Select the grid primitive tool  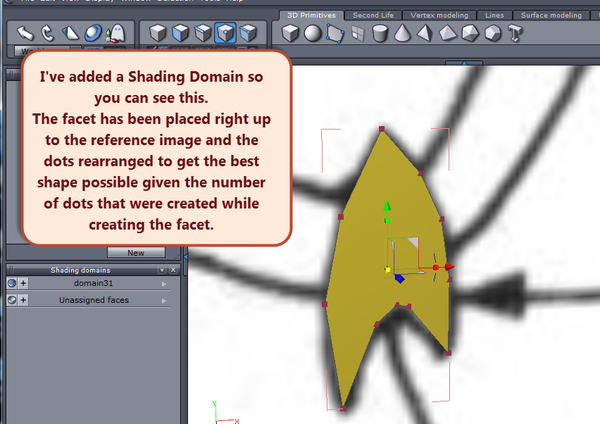pyautogui.click(x=358, y=33)
